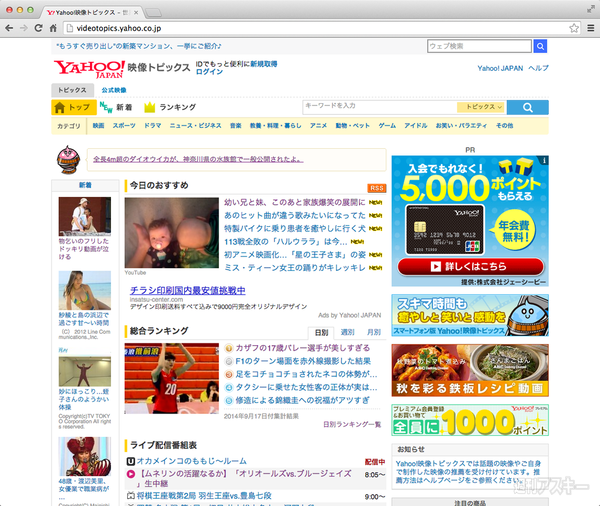Open the browser home icon
Image resolution: width=600 pixels, height=506 pixels.
pyautogui.click(x=53, y=28)
